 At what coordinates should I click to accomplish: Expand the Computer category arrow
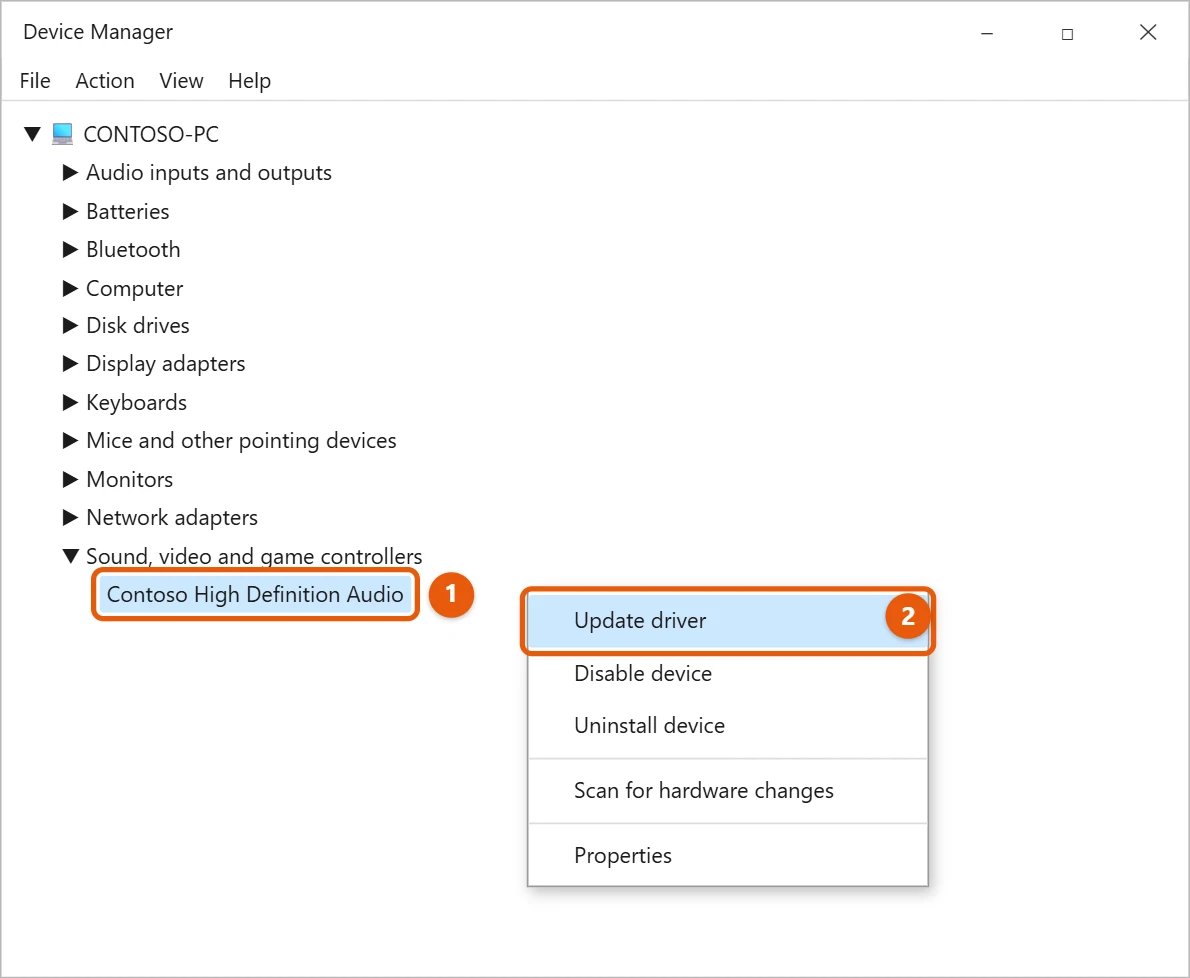[70, 288]
